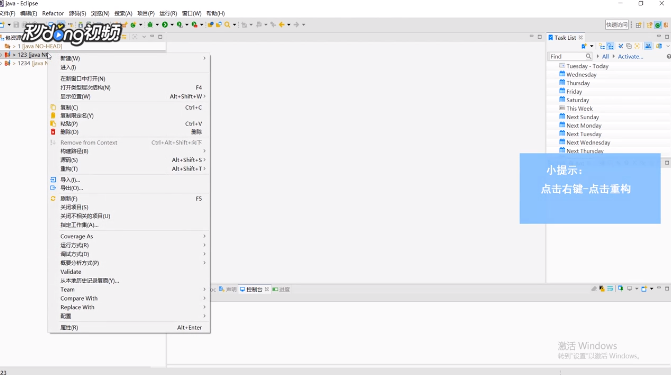The width and height of the screenshot is (671, 375).
Task: Click the New Task icon in Task List
Action: tap(584, 46)
